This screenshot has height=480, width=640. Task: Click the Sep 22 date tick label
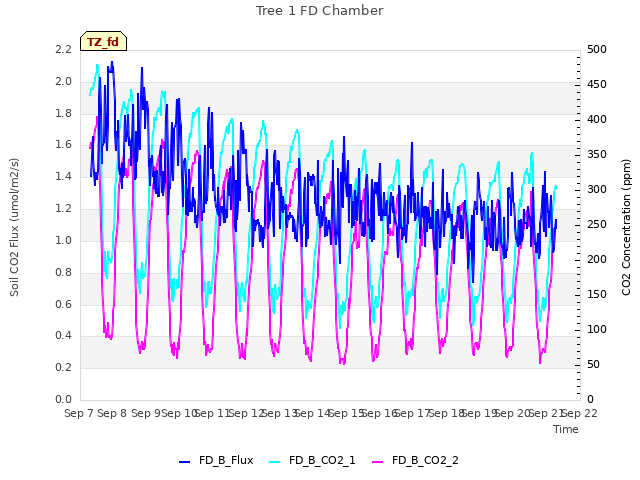click(580, 413)
